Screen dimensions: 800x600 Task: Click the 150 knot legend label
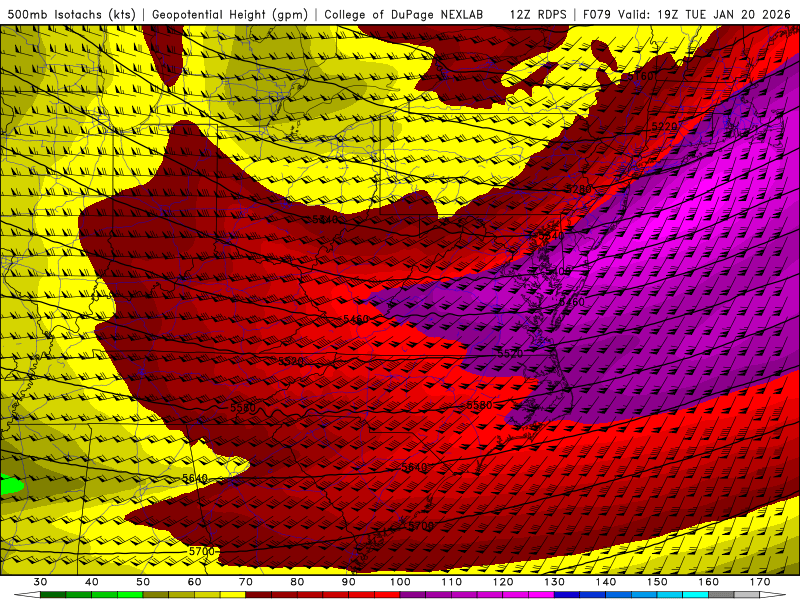click(x=658, y=582)
